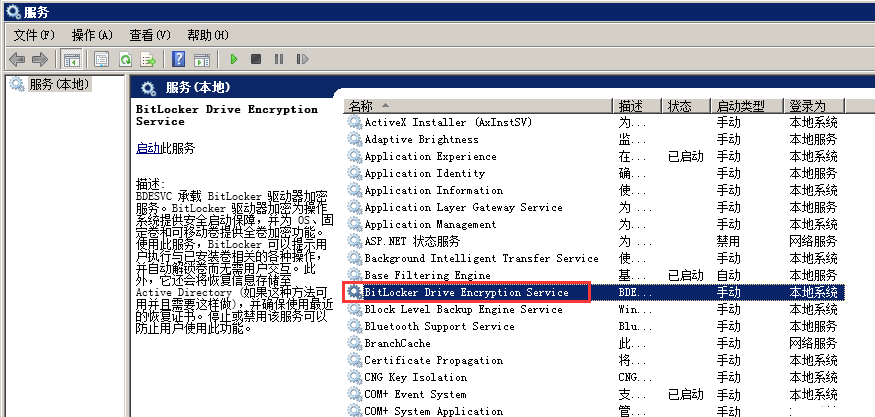Click the Back arrow toolbar icon
Image resolution: width=875 pixels, height=417 pixels.
pos(18,59)
